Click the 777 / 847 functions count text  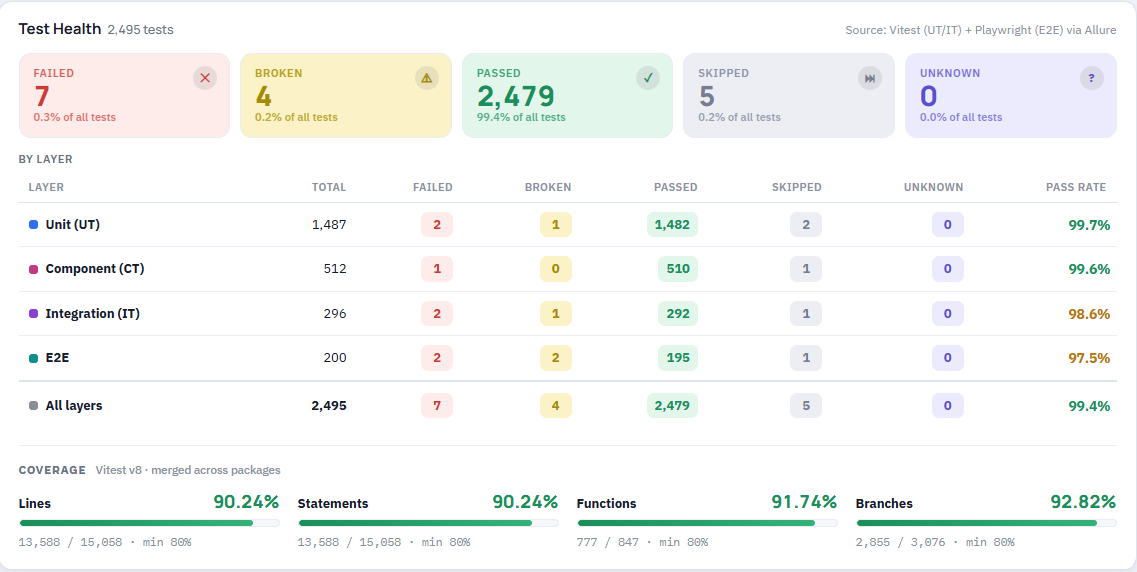point(642,542)
